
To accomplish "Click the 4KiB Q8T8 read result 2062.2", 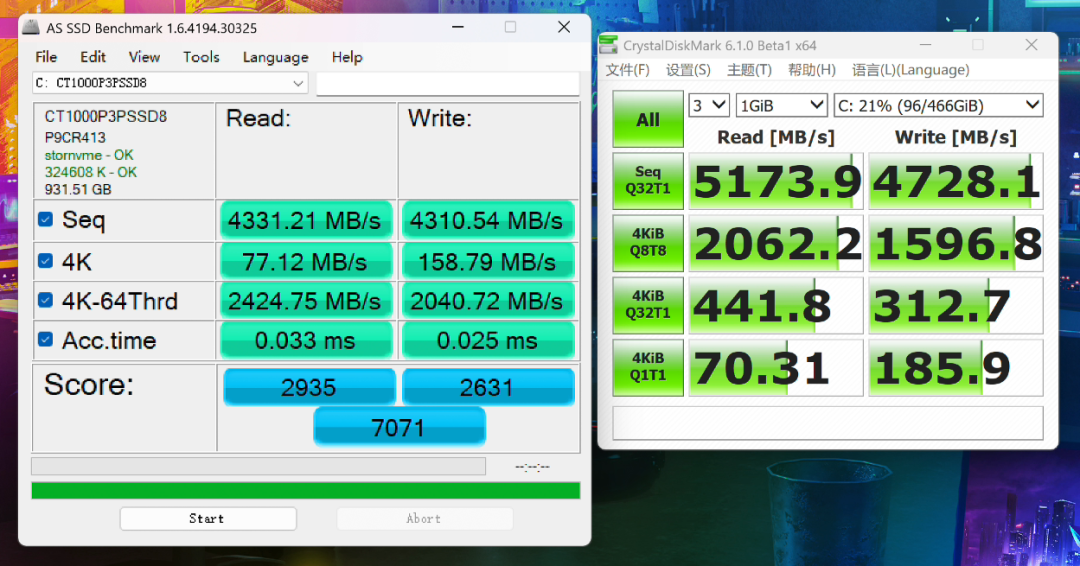I will tap(776, 243).
